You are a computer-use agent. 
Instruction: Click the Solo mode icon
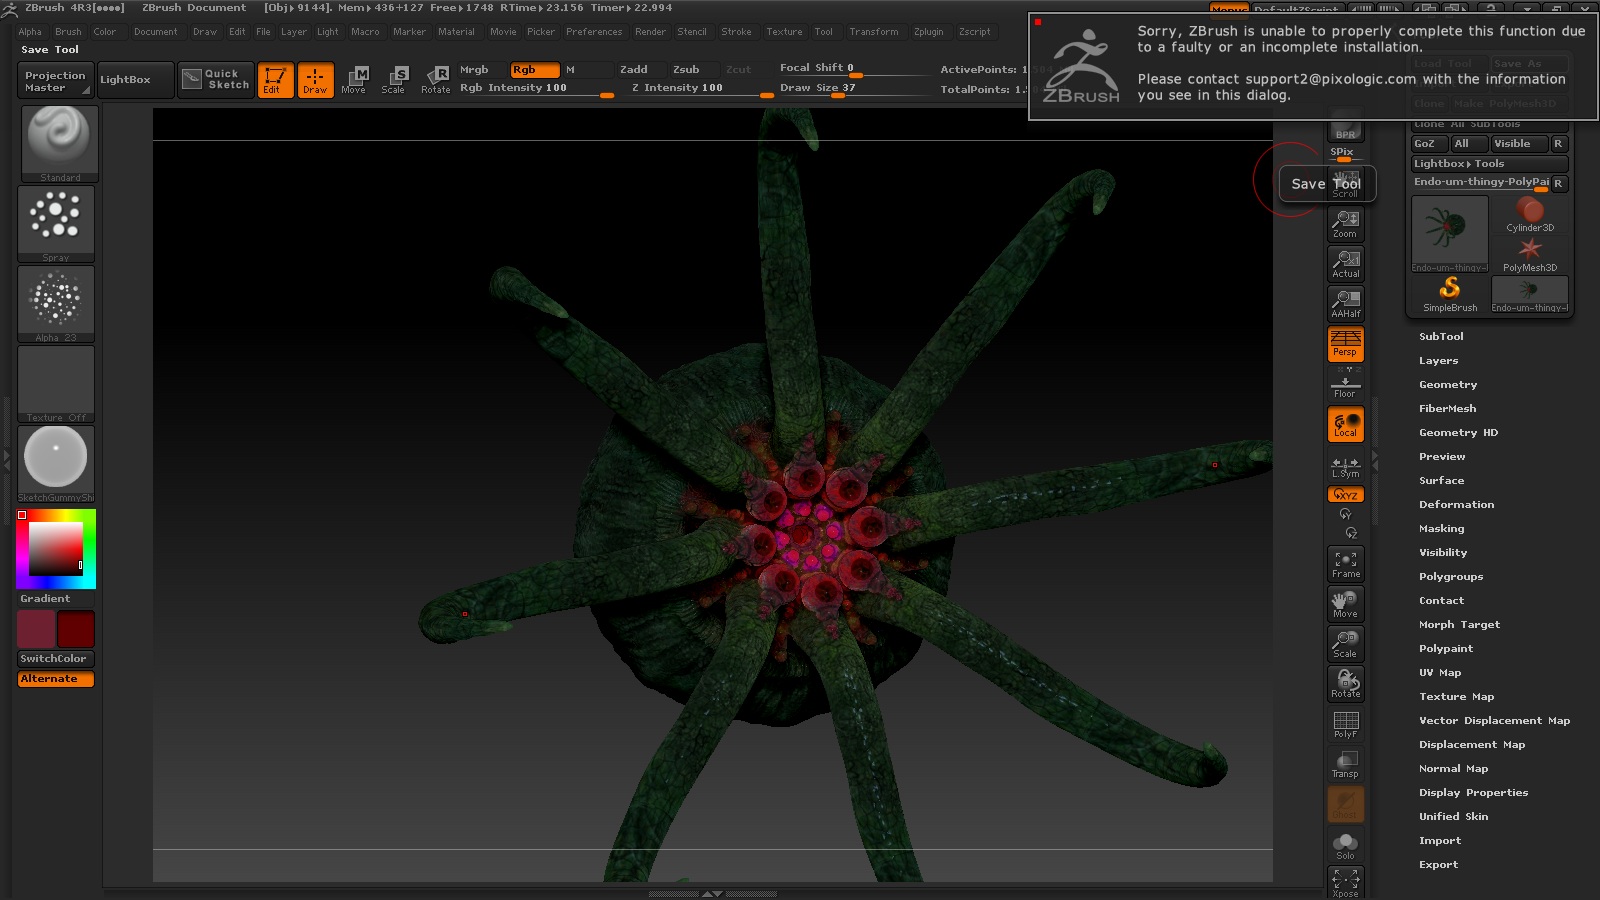[x=1346, y=846]
